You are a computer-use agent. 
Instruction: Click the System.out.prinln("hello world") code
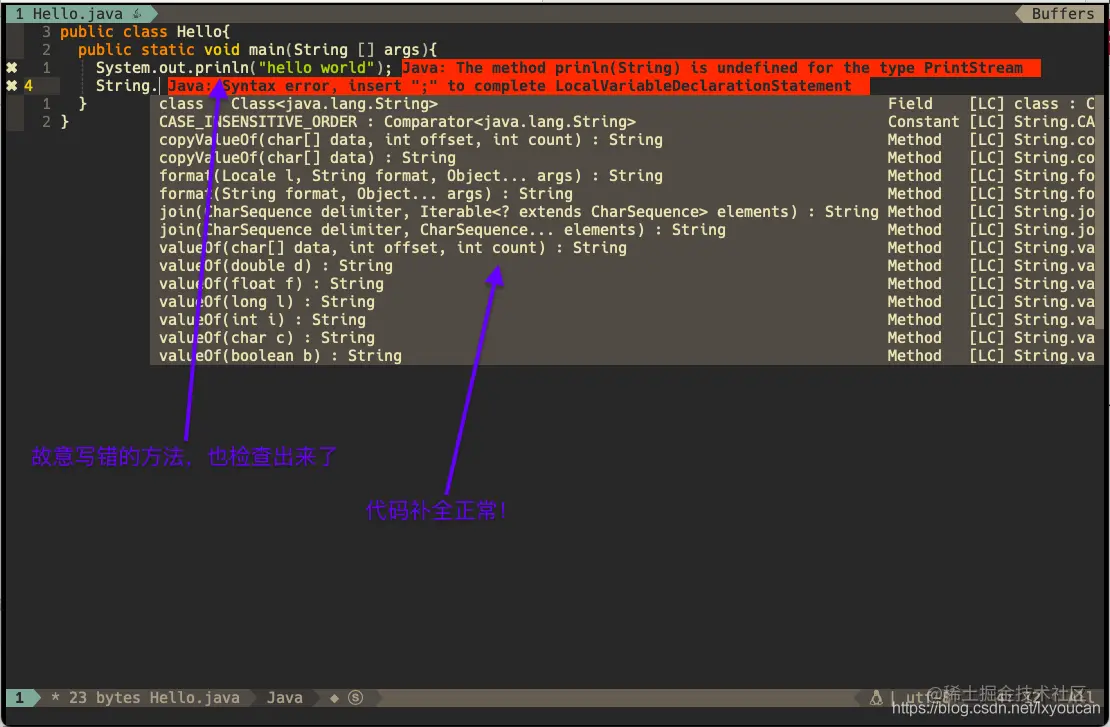coord(244,68)
